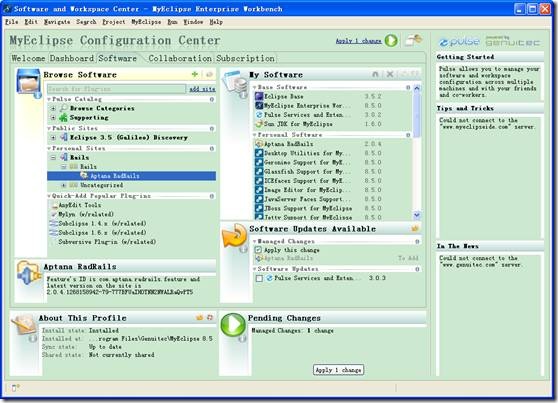
Task: Switch to the Dashboard tab
Action: pyautogui.click(x=72, y=58)
